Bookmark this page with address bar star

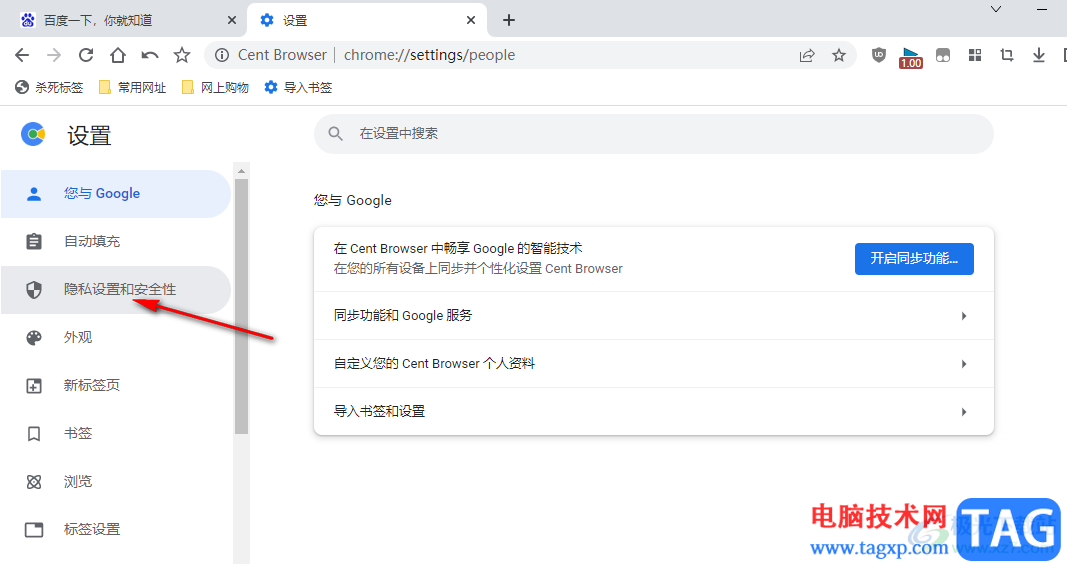tap(839, 55)
